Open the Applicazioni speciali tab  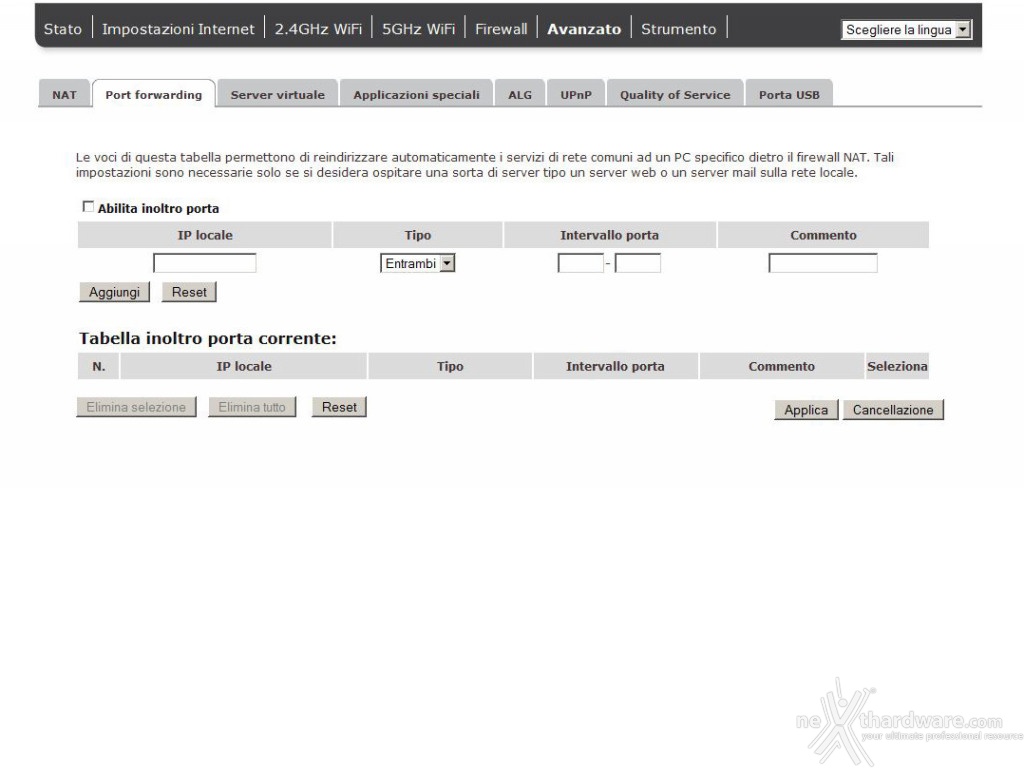tap(417, 95)
